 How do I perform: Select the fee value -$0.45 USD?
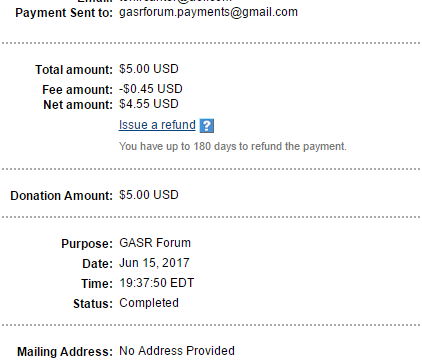coord(151,89)
